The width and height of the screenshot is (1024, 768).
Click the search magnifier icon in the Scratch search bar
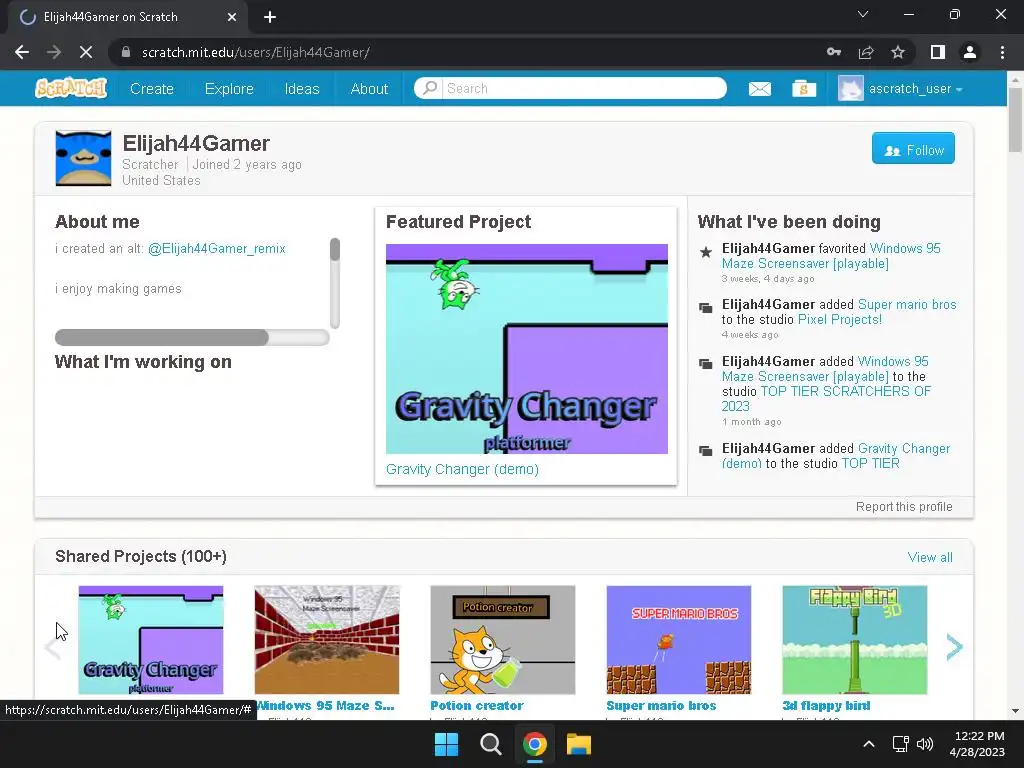pos(430,88)
